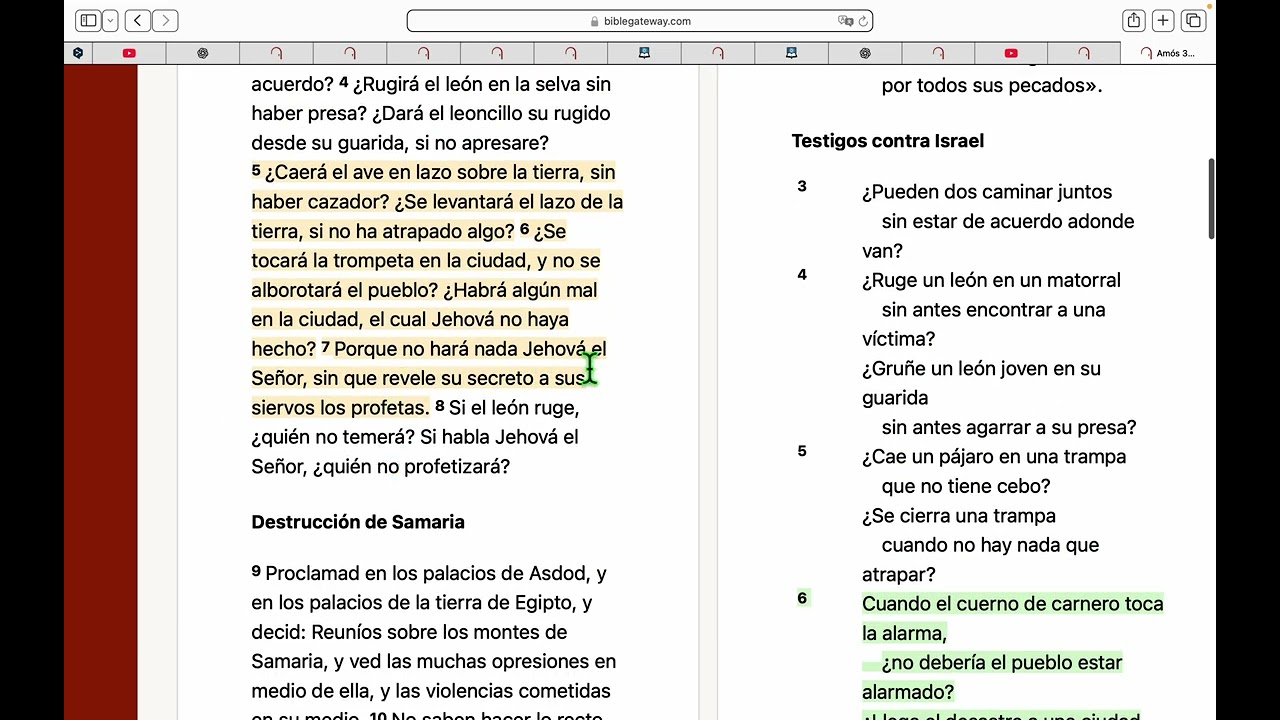This screenshot has height=720, width=1280.
Task: Click heading 'Destrucción de Samaria'
Action: pyautogui.click(x=358, y=522)
